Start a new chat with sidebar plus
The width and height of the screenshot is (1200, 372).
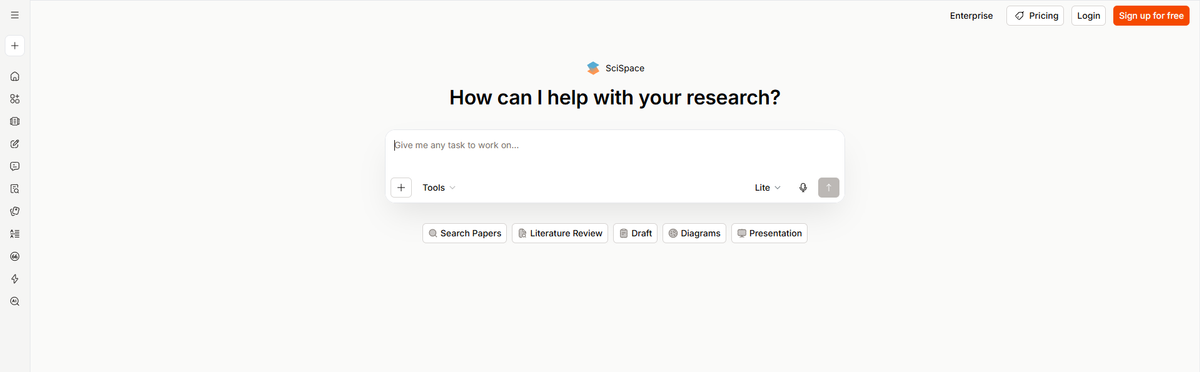pos(14,46)
